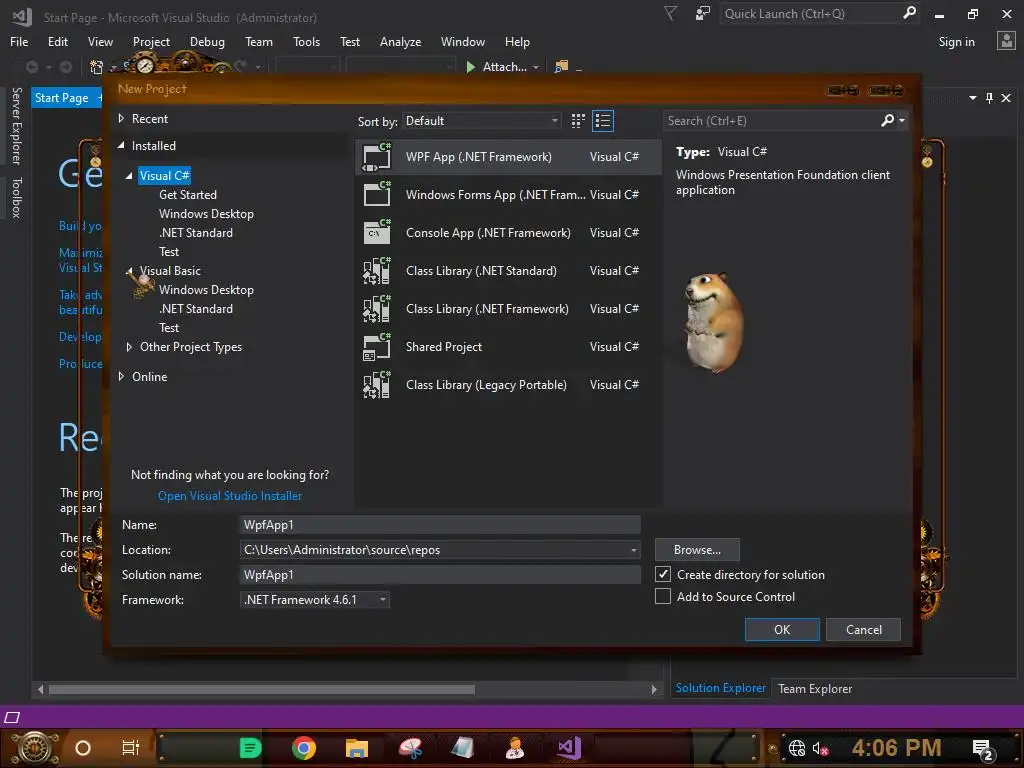Click the Browse... button
This screenshot has width=1024, height=768.
tap(697, 550)
